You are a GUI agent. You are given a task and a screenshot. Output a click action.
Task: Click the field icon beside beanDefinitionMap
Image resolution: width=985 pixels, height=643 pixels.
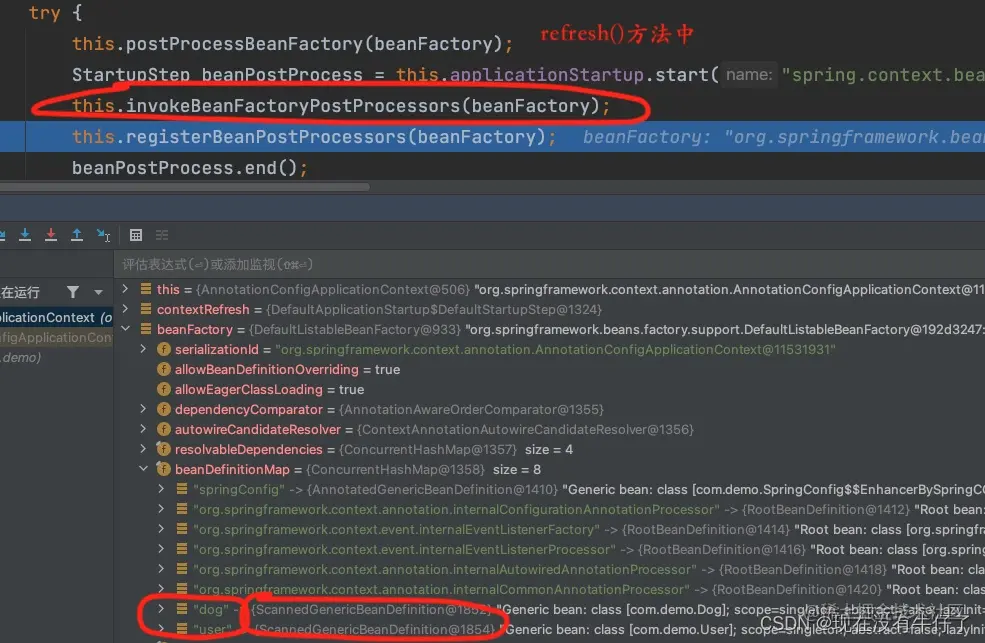pyautogui.click(x=164, y=469)
